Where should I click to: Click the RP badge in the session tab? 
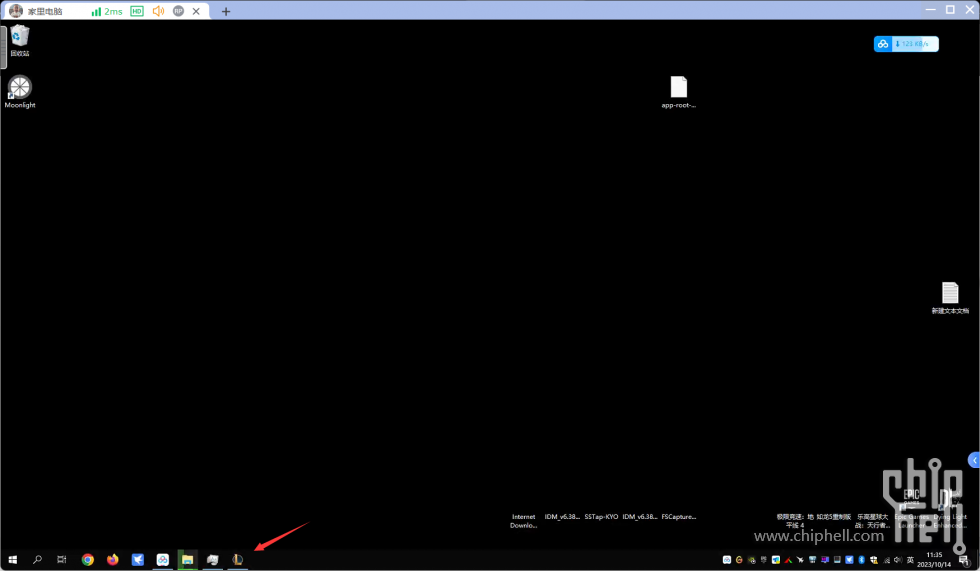[x=178, y=11]
